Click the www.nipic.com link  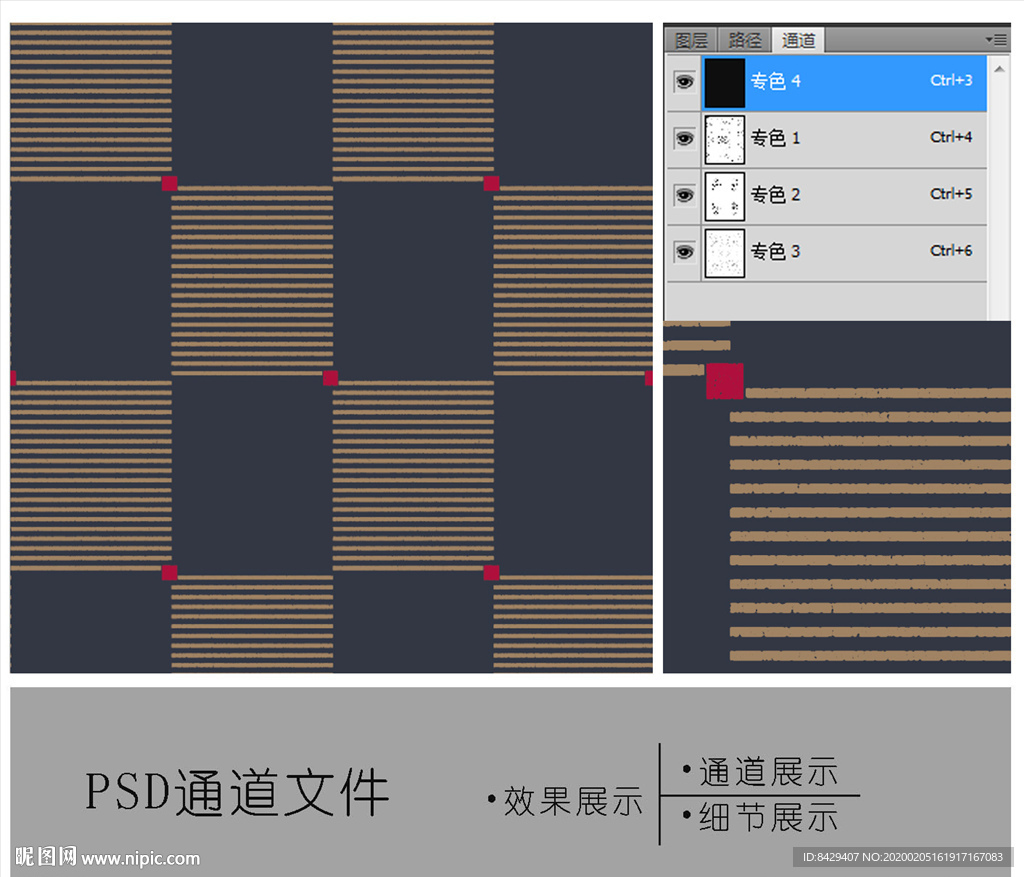point(140,858)
